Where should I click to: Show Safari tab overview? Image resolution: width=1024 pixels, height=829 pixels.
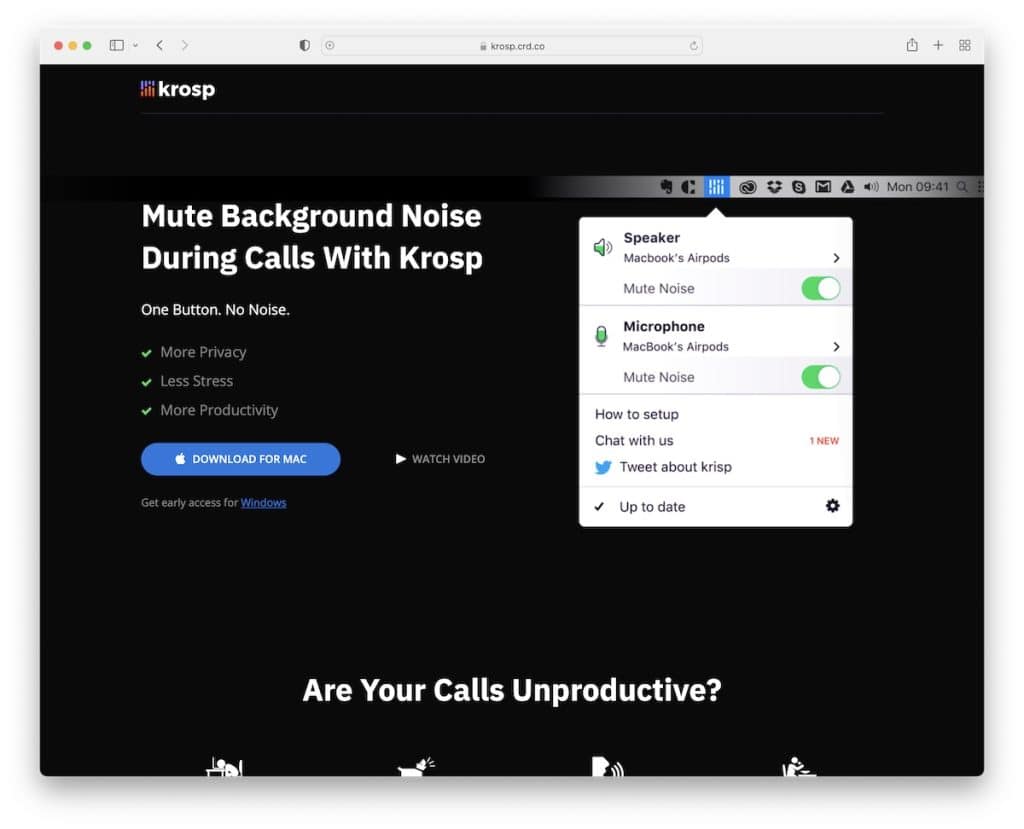(965, 45)
